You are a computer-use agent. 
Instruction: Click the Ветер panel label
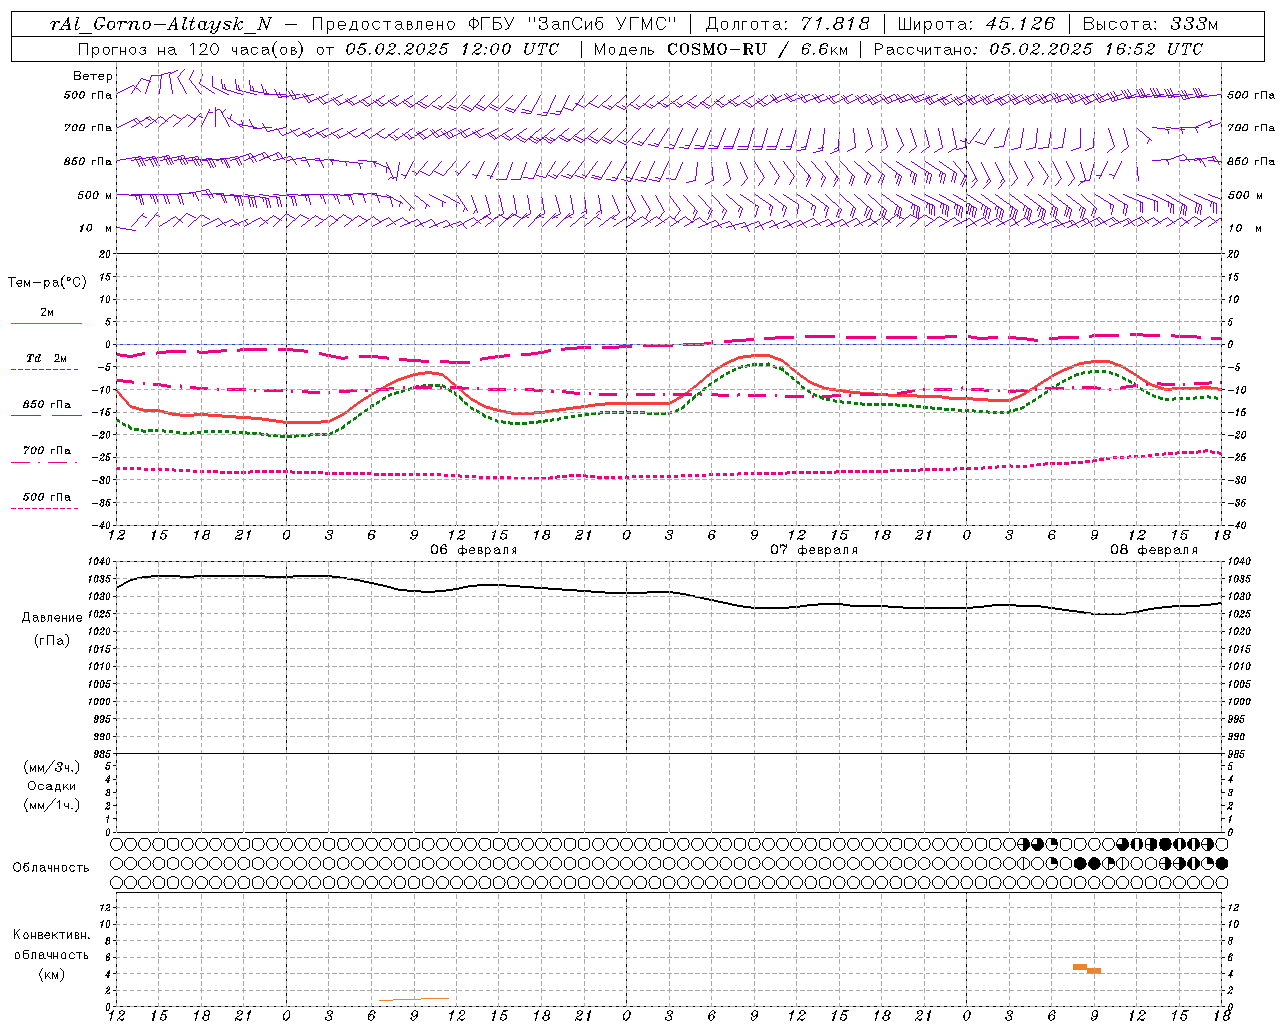(92, 76)
